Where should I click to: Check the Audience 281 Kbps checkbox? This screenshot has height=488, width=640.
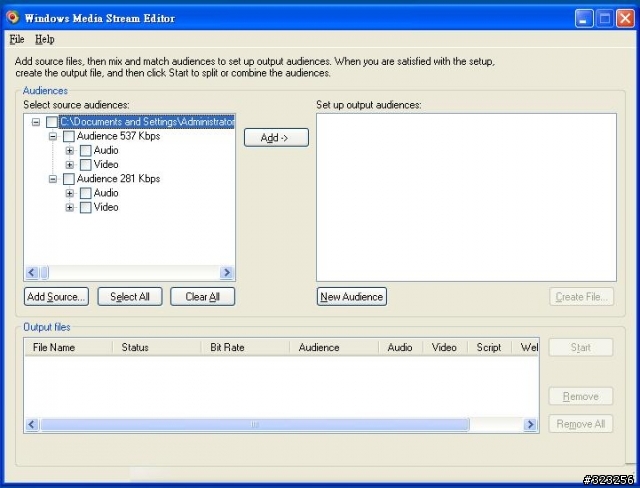coord(69,179)
